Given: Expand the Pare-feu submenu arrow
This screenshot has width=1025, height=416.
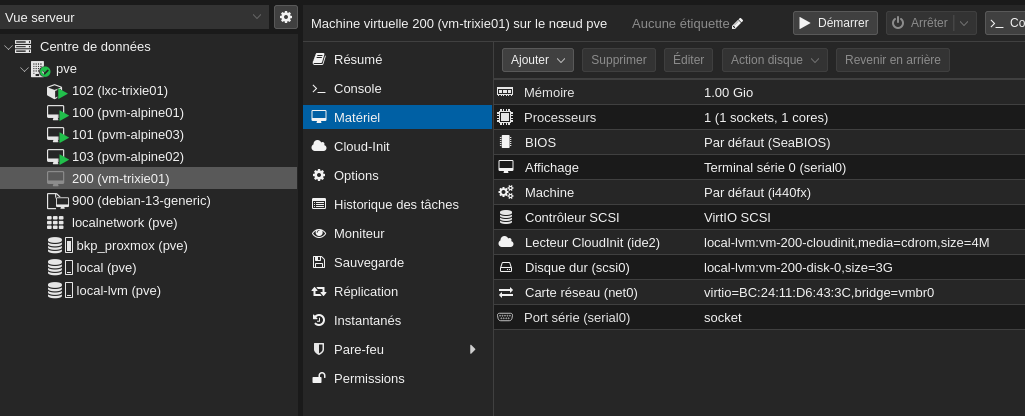Looking at the screenshot, I should pyautogui.click(x=472, y=349).
